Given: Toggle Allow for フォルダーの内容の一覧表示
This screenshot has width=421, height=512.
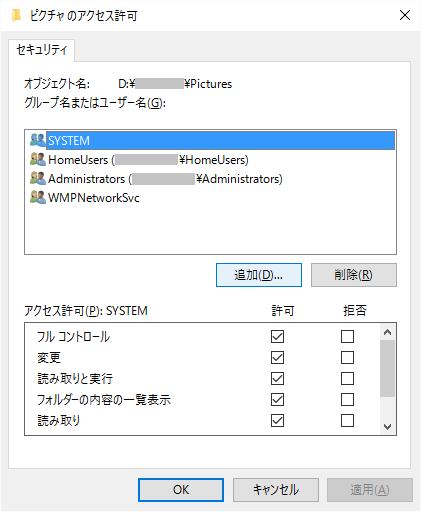Looking at the screenshot, I should [x=277, y=400].
